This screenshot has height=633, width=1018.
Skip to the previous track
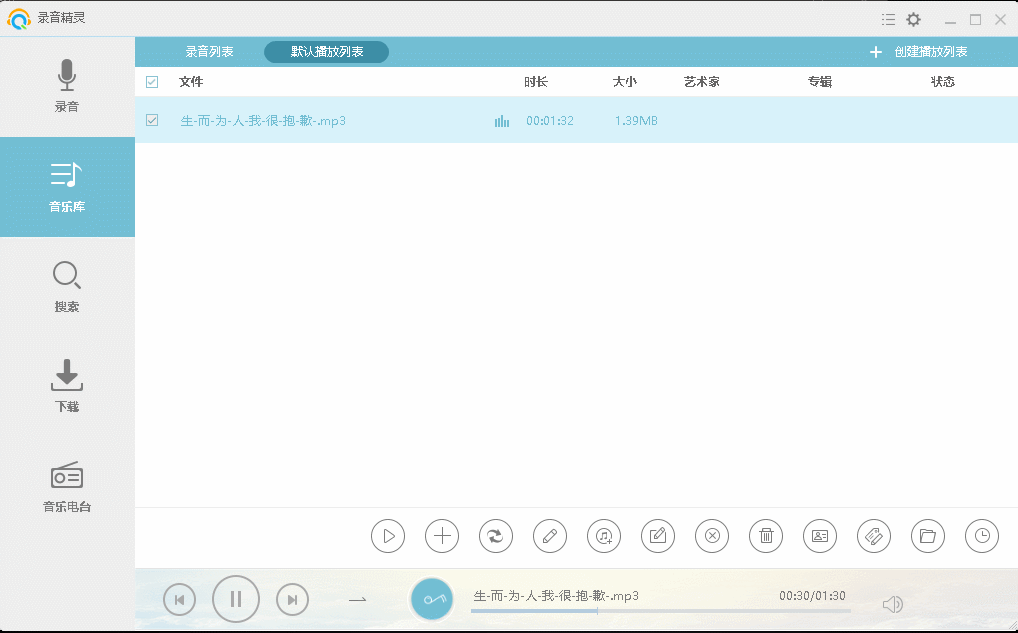point(180,600)
